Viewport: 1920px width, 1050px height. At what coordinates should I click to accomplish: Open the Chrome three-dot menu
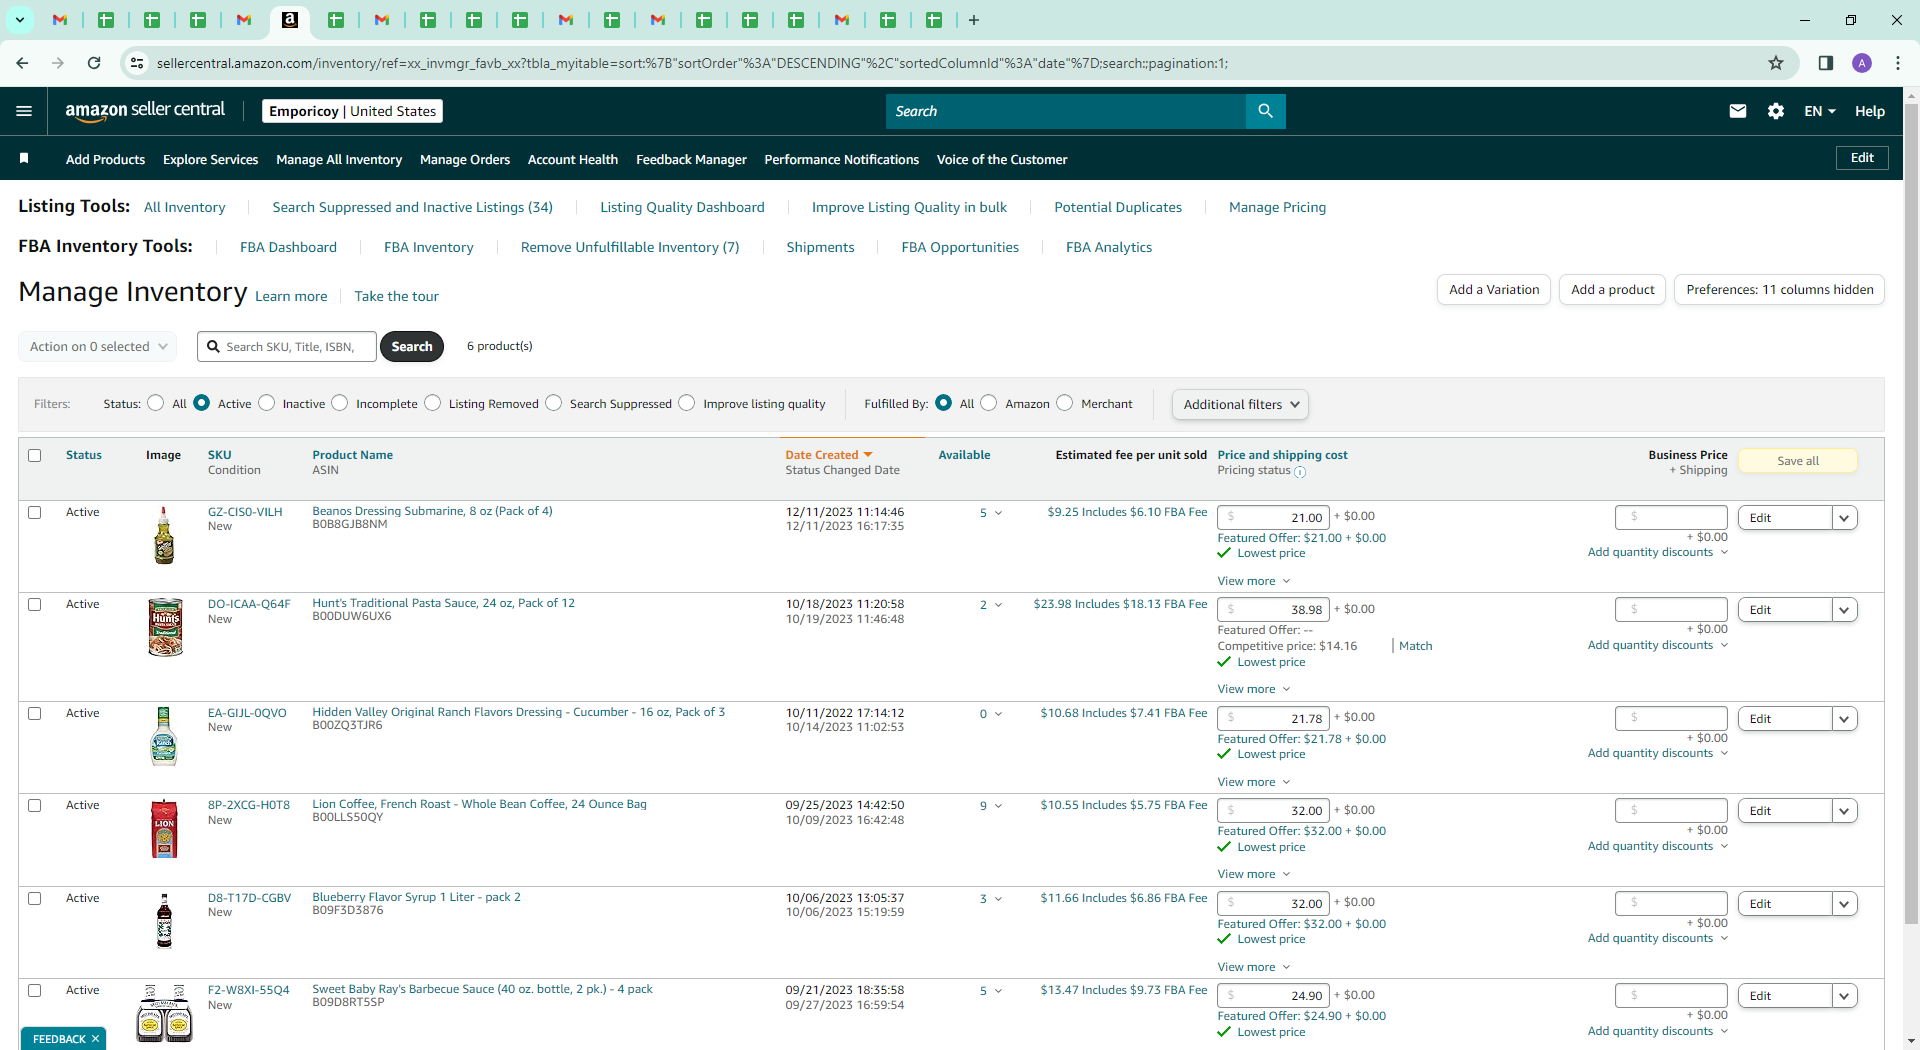pos(1898,63)
